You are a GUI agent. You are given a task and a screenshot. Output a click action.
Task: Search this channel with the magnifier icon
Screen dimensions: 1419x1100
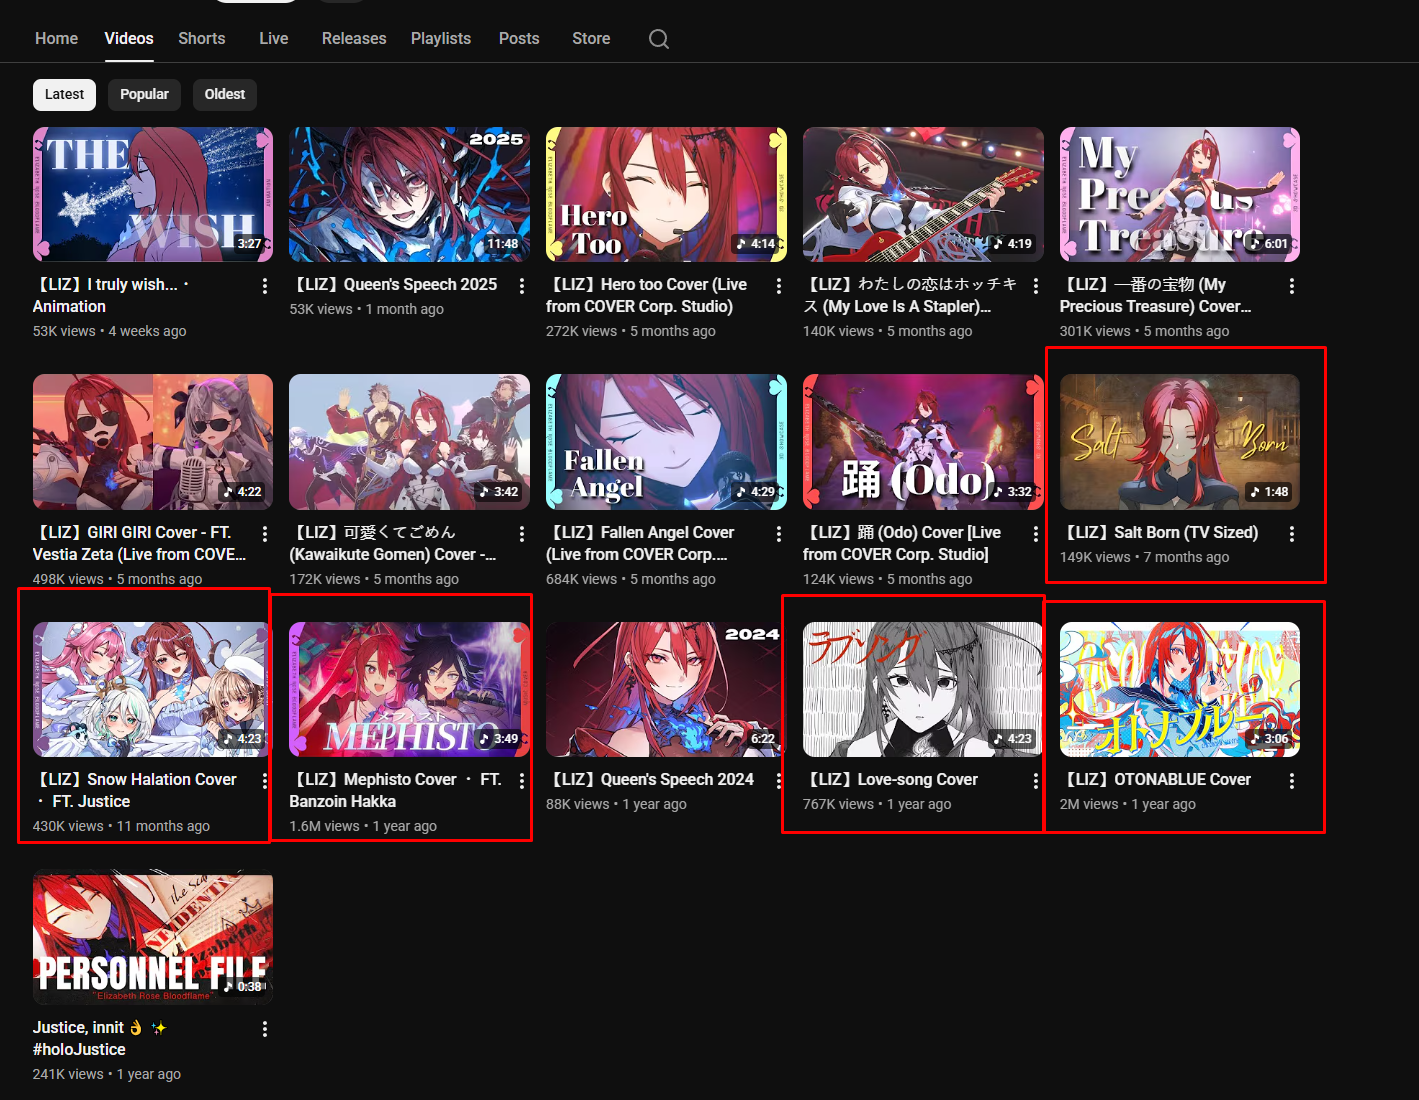tap(658, 39)
